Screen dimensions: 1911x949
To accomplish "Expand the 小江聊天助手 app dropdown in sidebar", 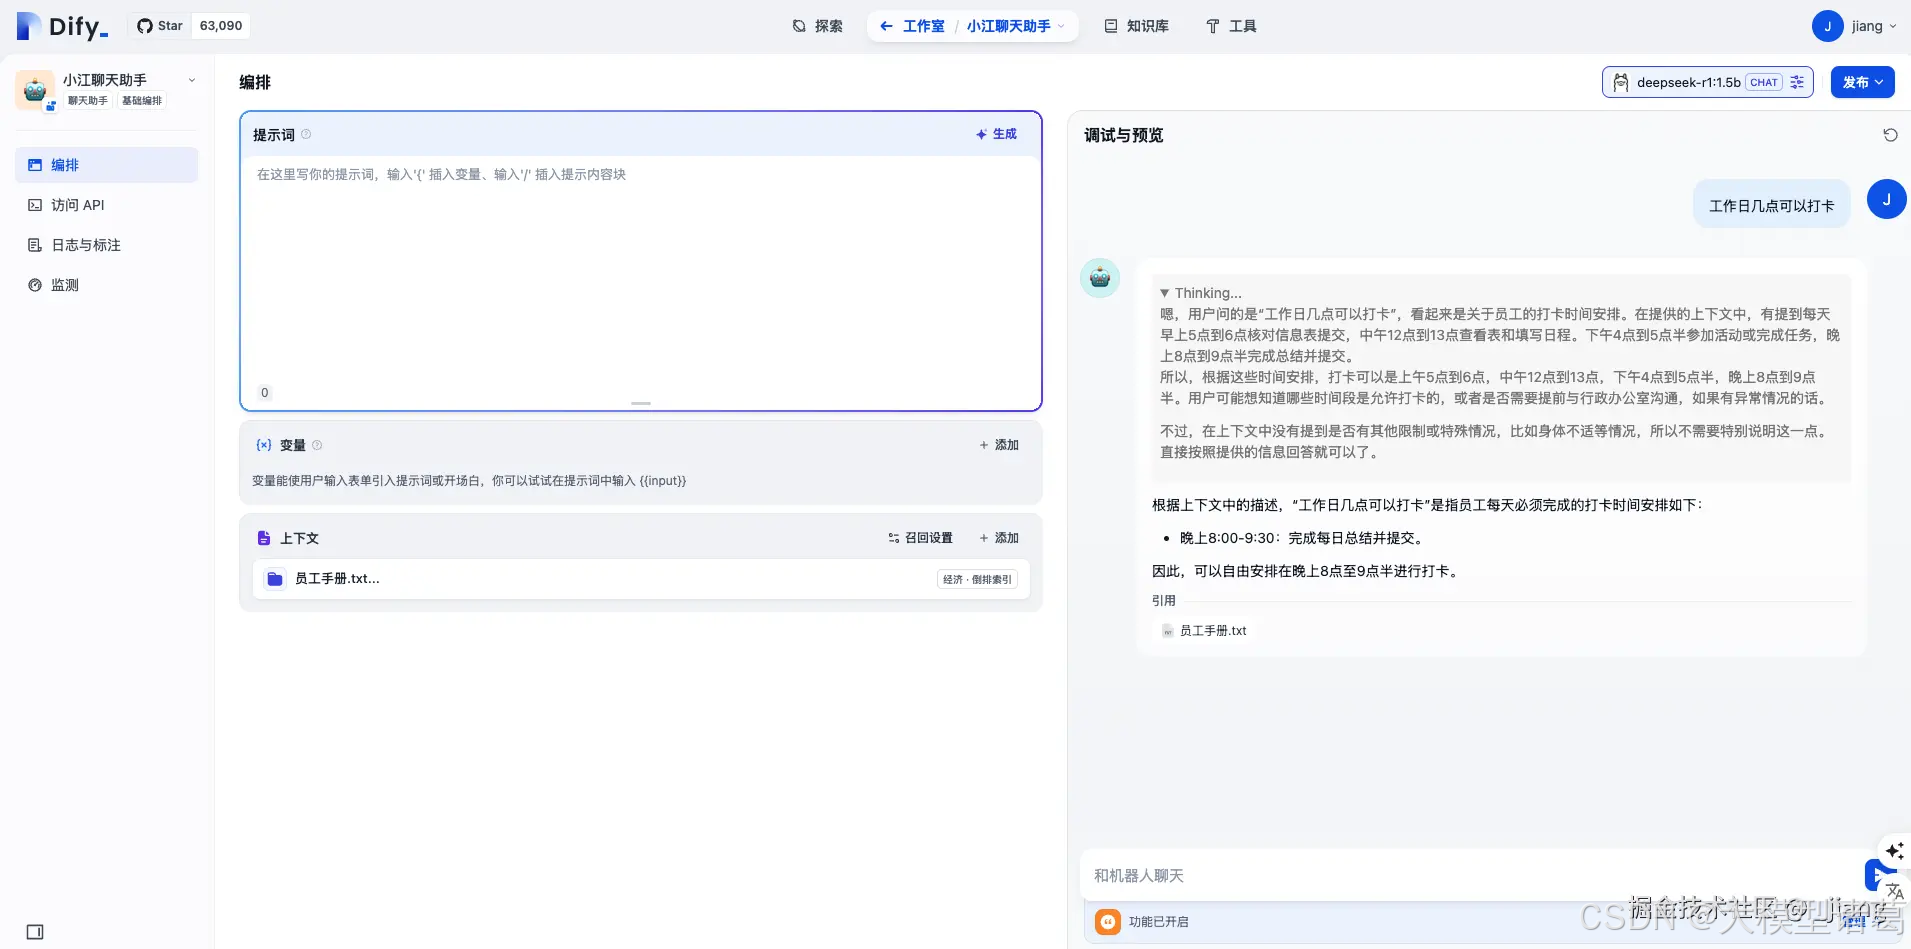I will tap(190, 80).
